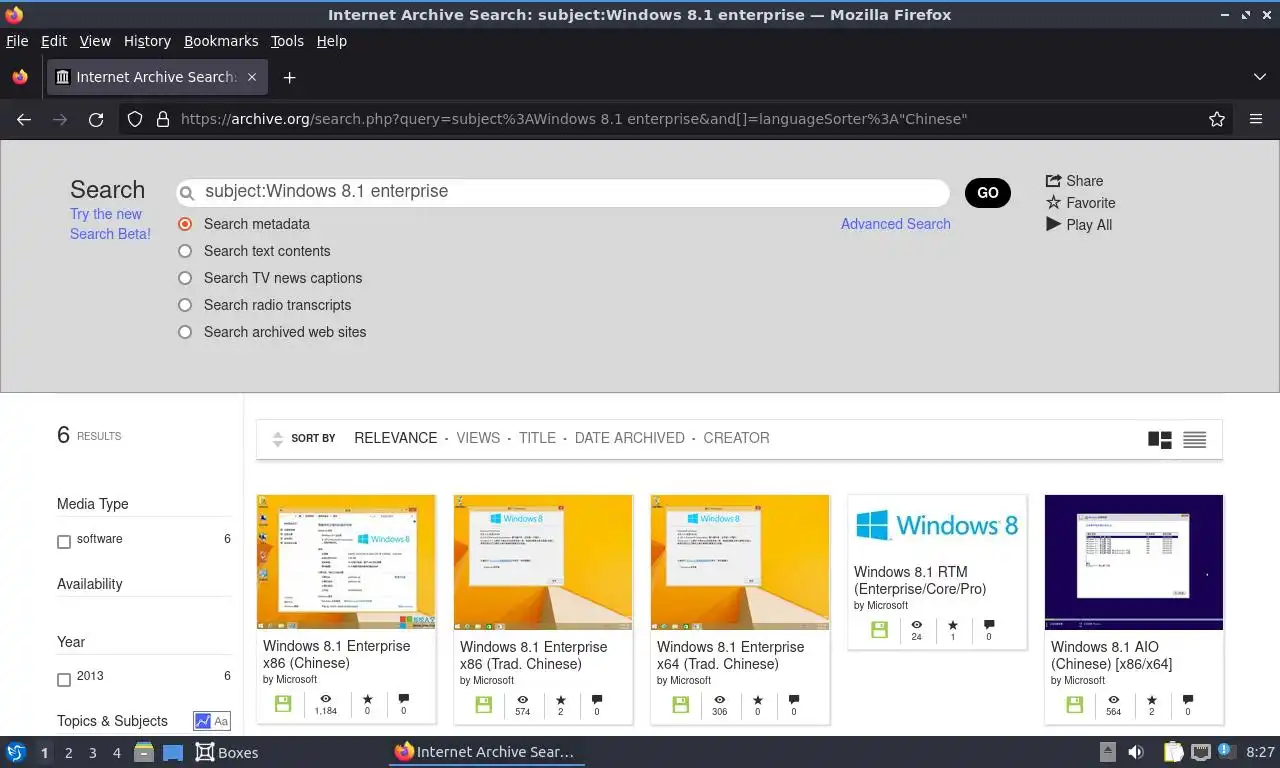Screen dimensions: 1280x768
Task: Toggle sort direction arrows
Action: point(278,439)
